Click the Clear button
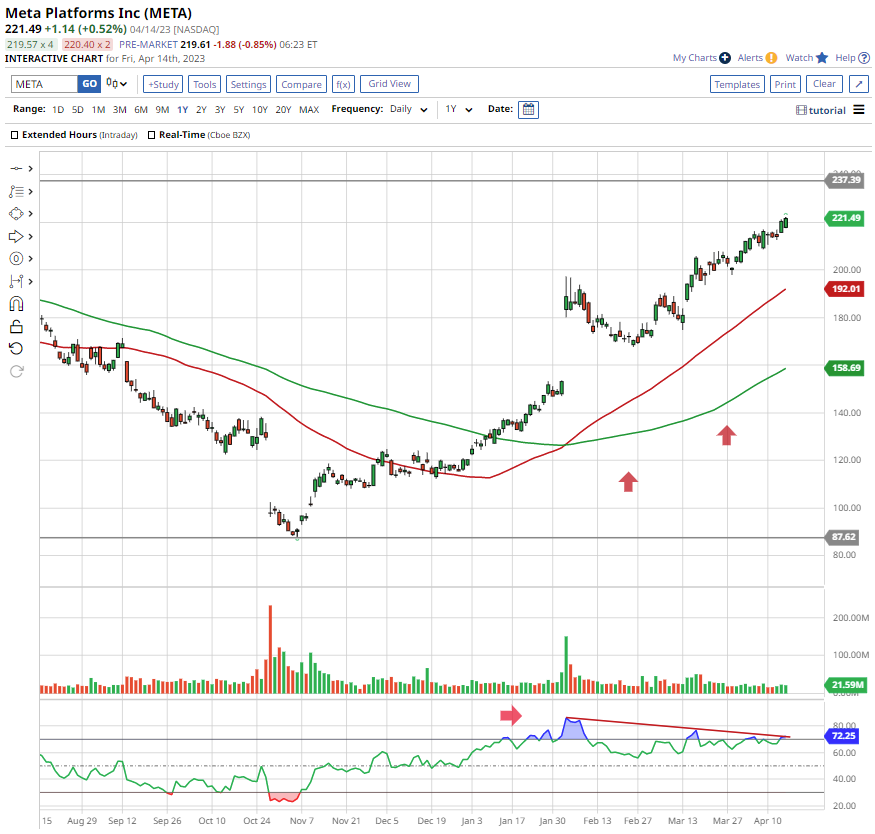The height and width of the screenshot is (834, 875). [x=824, y=84]
